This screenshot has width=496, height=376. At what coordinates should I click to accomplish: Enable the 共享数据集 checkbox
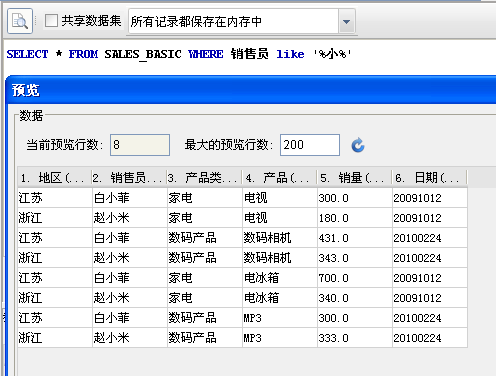[51, 21]
